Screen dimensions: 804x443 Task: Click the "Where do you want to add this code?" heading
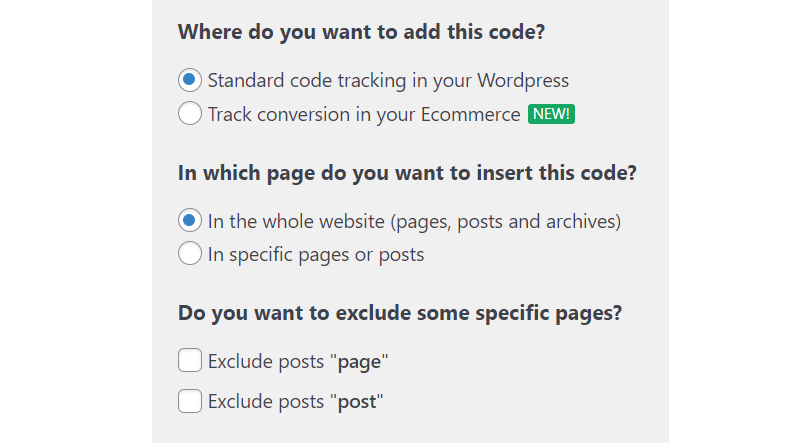[361, 31]
